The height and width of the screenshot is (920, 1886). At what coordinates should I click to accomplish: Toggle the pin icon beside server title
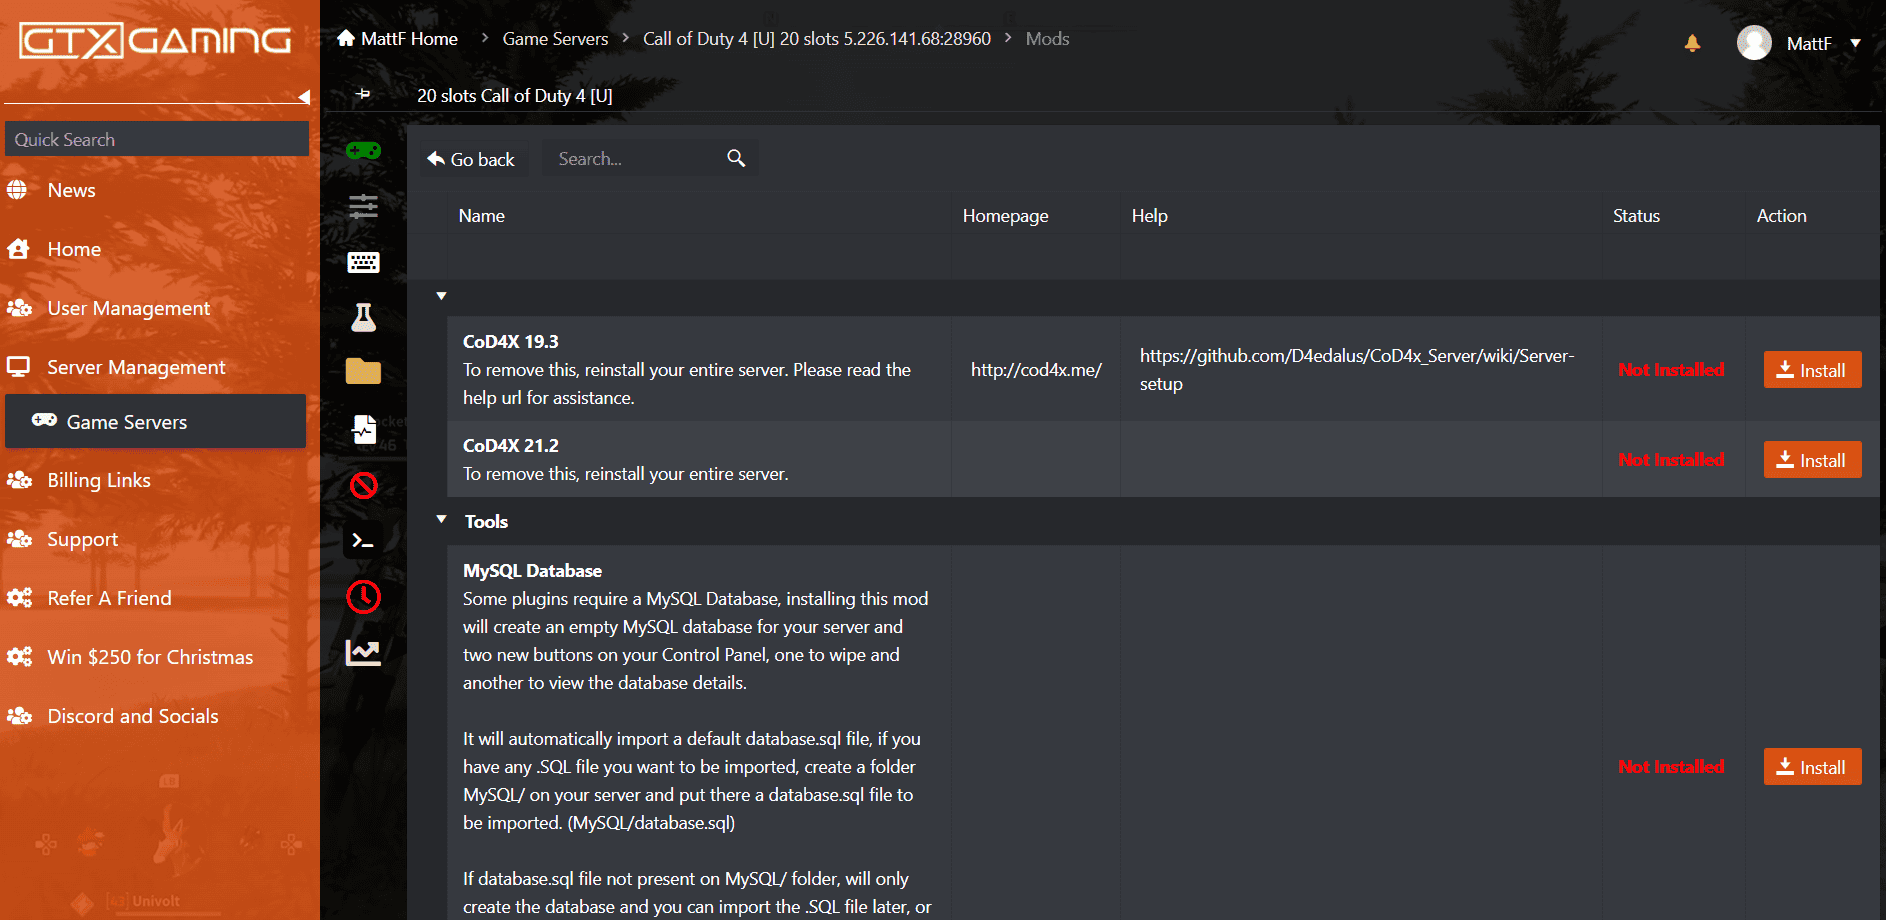point(363,94)
